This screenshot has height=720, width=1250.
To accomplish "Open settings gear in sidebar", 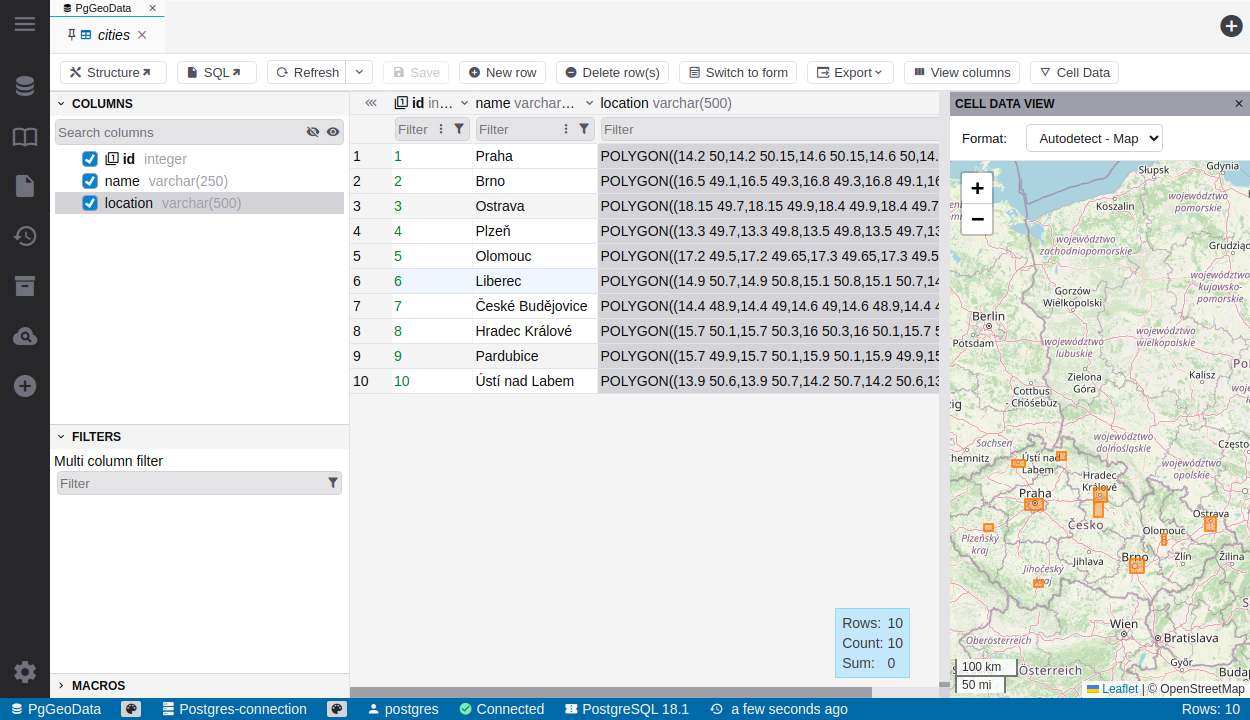I will coord(24,672).
